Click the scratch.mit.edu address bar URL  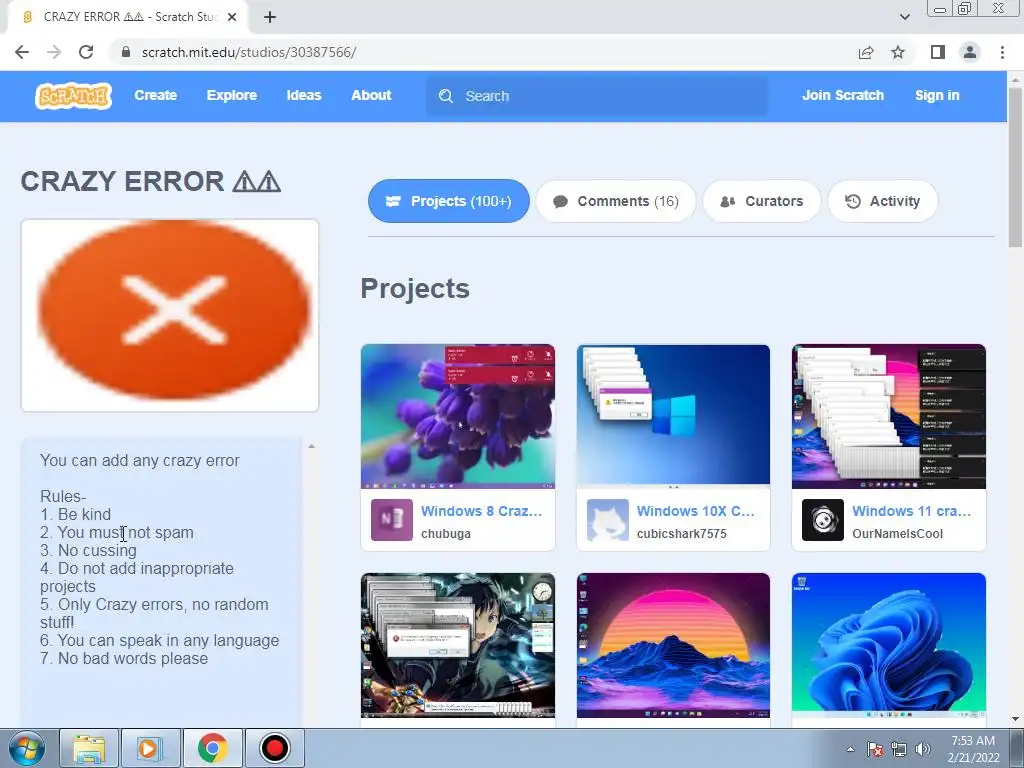[249, 52]
